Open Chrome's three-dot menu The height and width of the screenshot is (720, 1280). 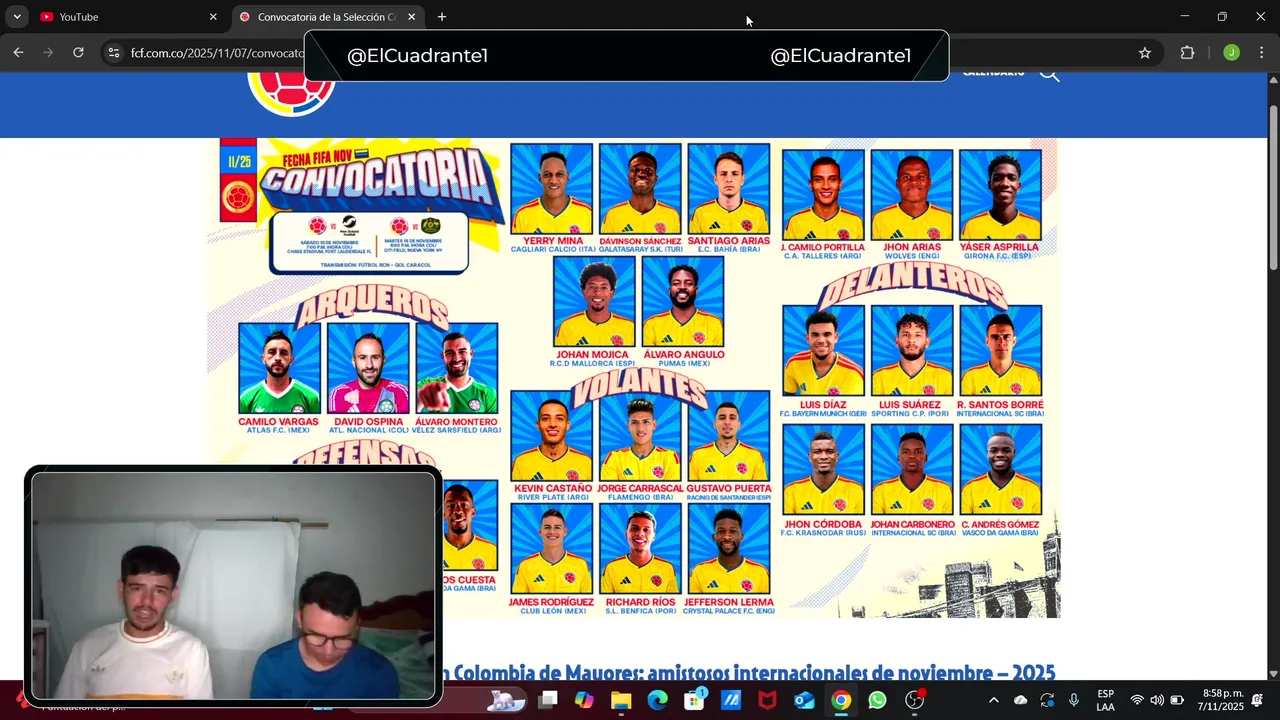(x=1262, y=53)
